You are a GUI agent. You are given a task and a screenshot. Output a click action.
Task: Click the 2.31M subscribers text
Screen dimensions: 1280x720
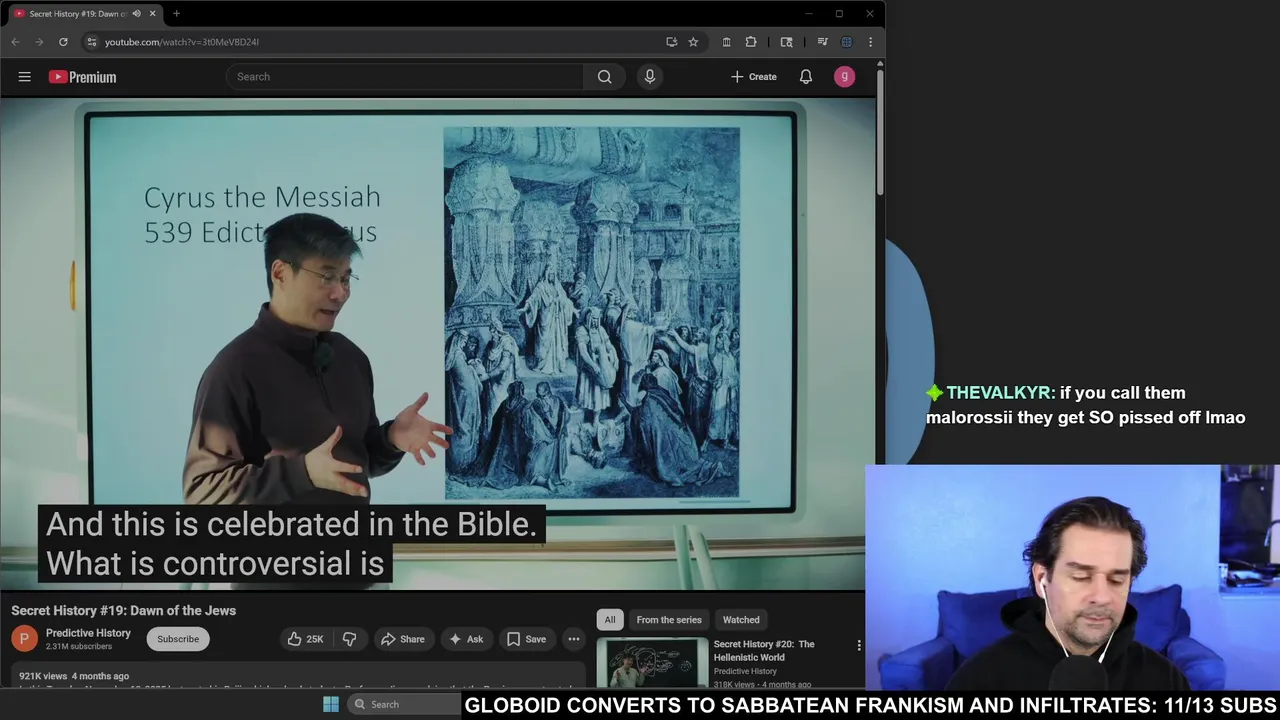[x=79, y=647]
